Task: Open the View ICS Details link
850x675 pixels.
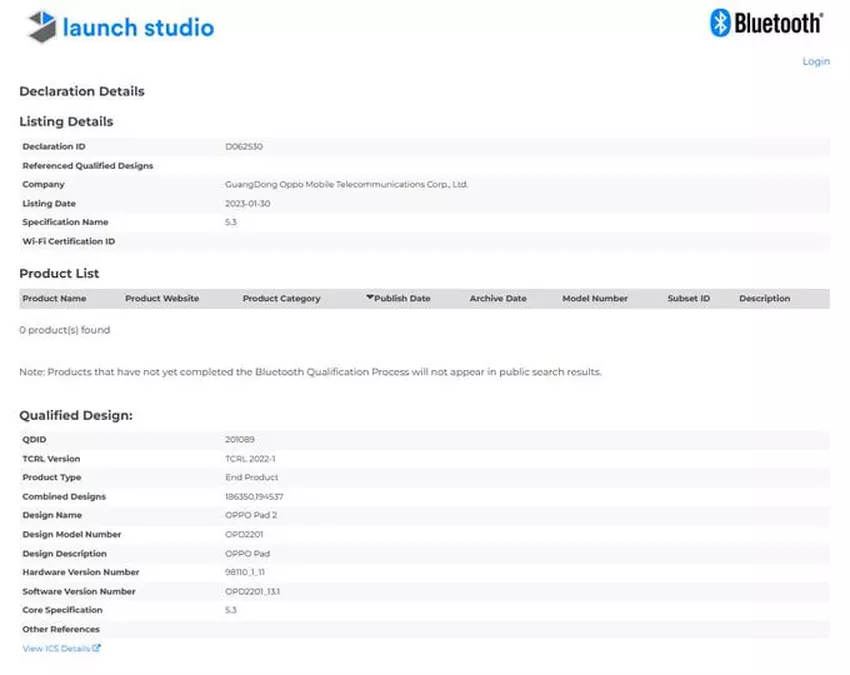Action: click(x=56, y=649)
